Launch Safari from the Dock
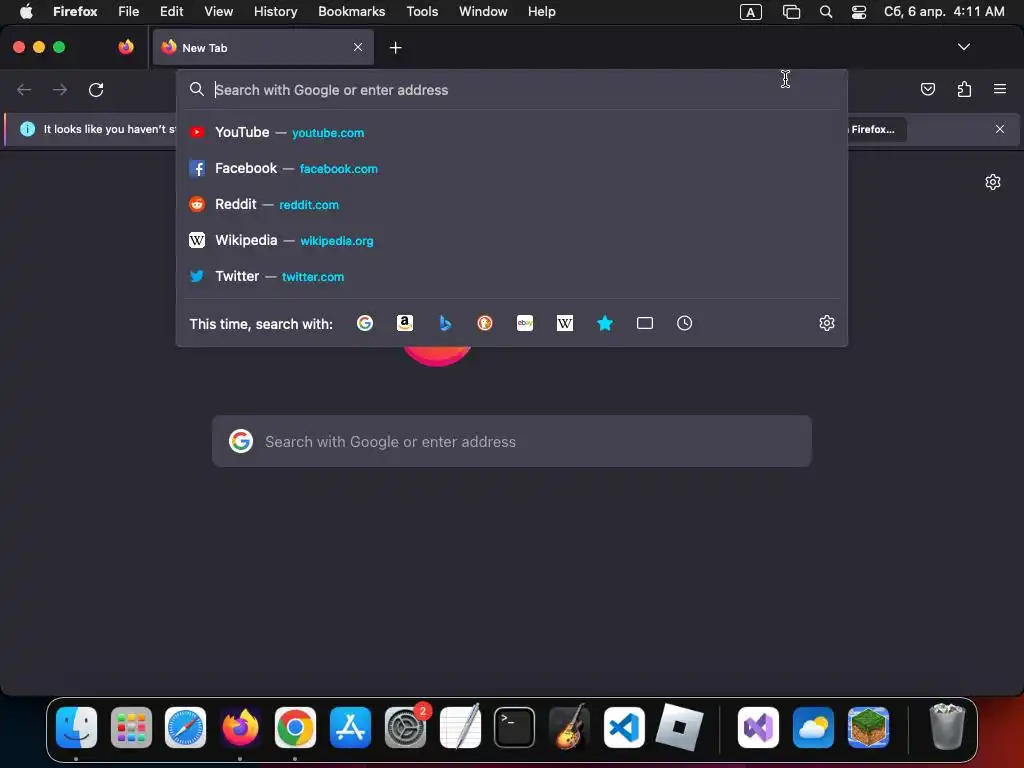The height and width of the screenshot is (768, 1024). (185, 727)
